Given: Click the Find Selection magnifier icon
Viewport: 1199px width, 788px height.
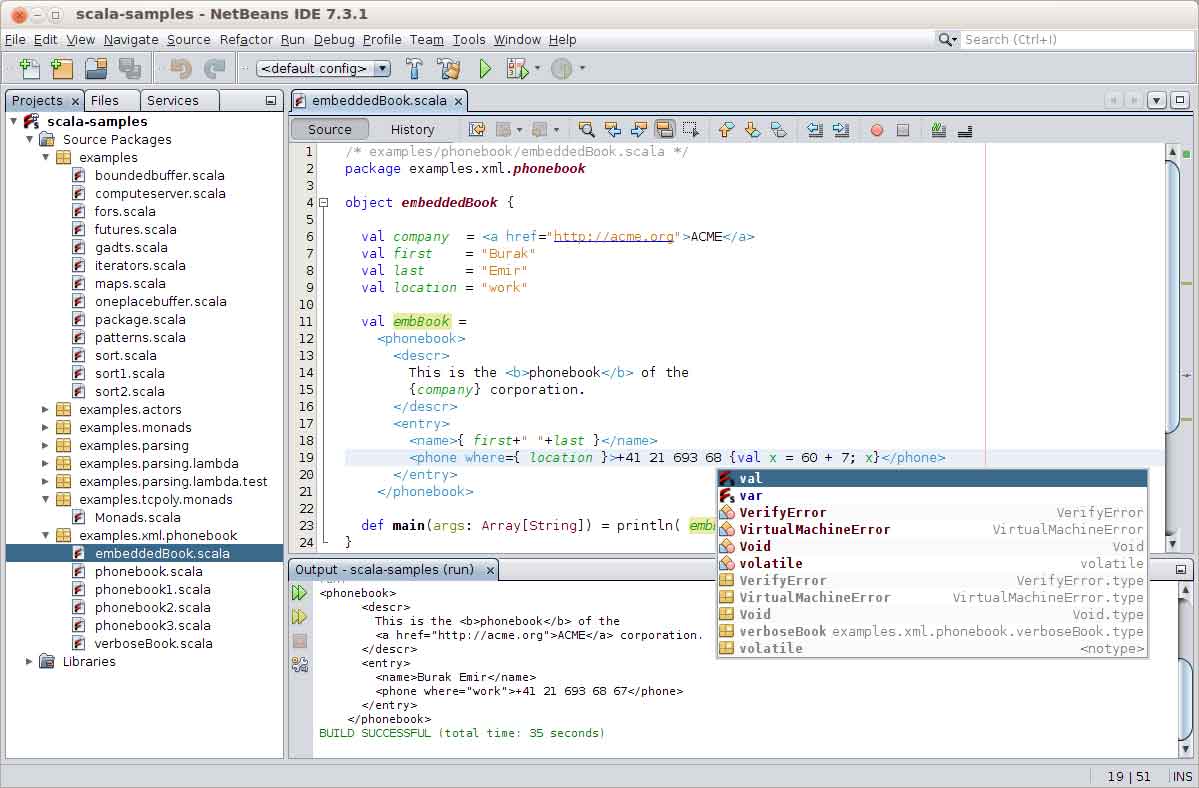Looking at the screenshot, I should [x=586, y=130].
